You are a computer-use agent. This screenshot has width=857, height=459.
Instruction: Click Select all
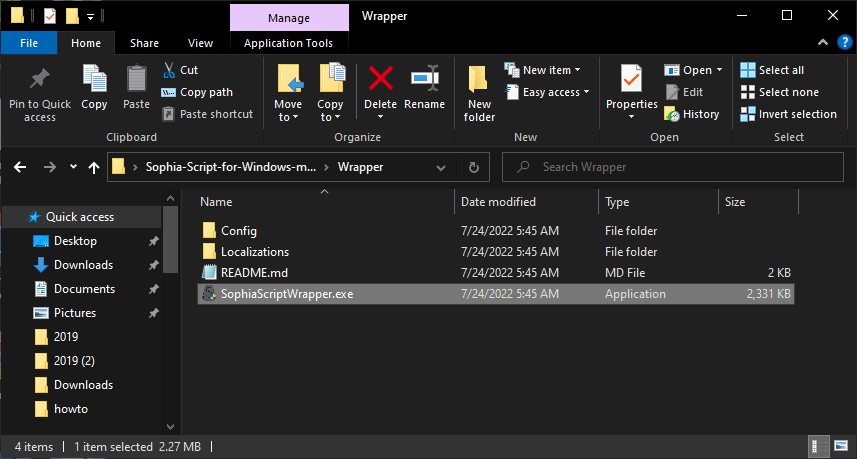(772, 70)
